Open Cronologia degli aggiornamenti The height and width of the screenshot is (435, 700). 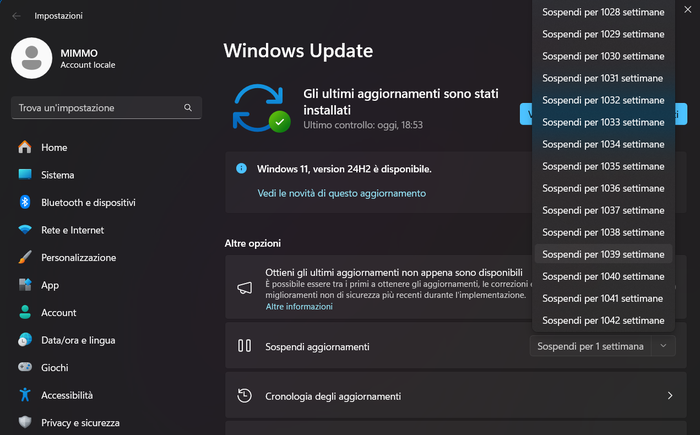(456, 396)
